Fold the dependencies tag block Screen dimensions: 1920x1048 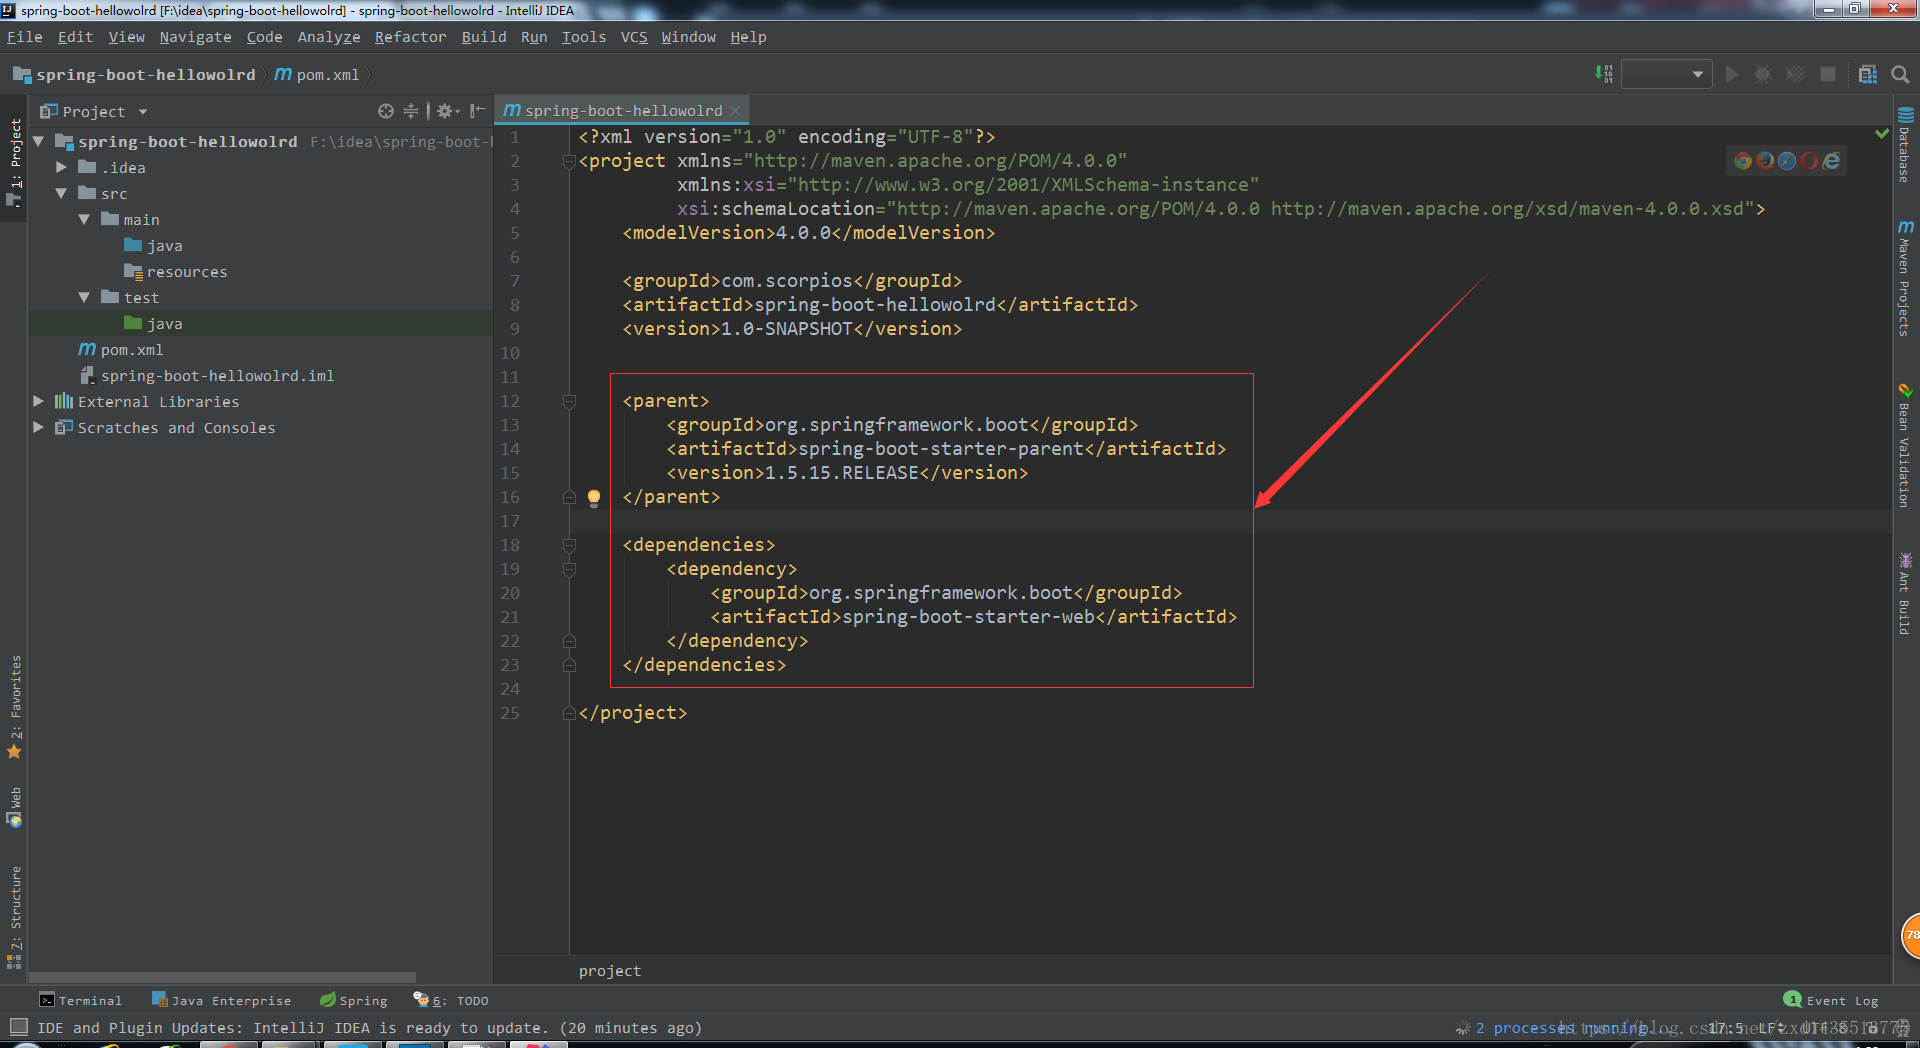pos(569,545)
